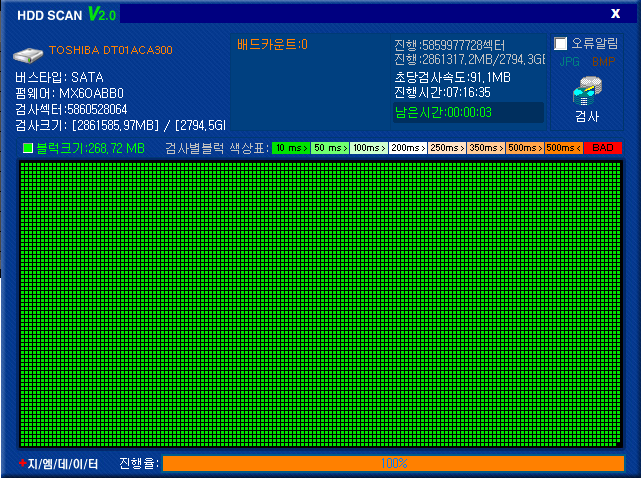Click the 초당검사속도:91.1MB text
642x479 pixels.
pyautogui.click(x=452, y=77)
